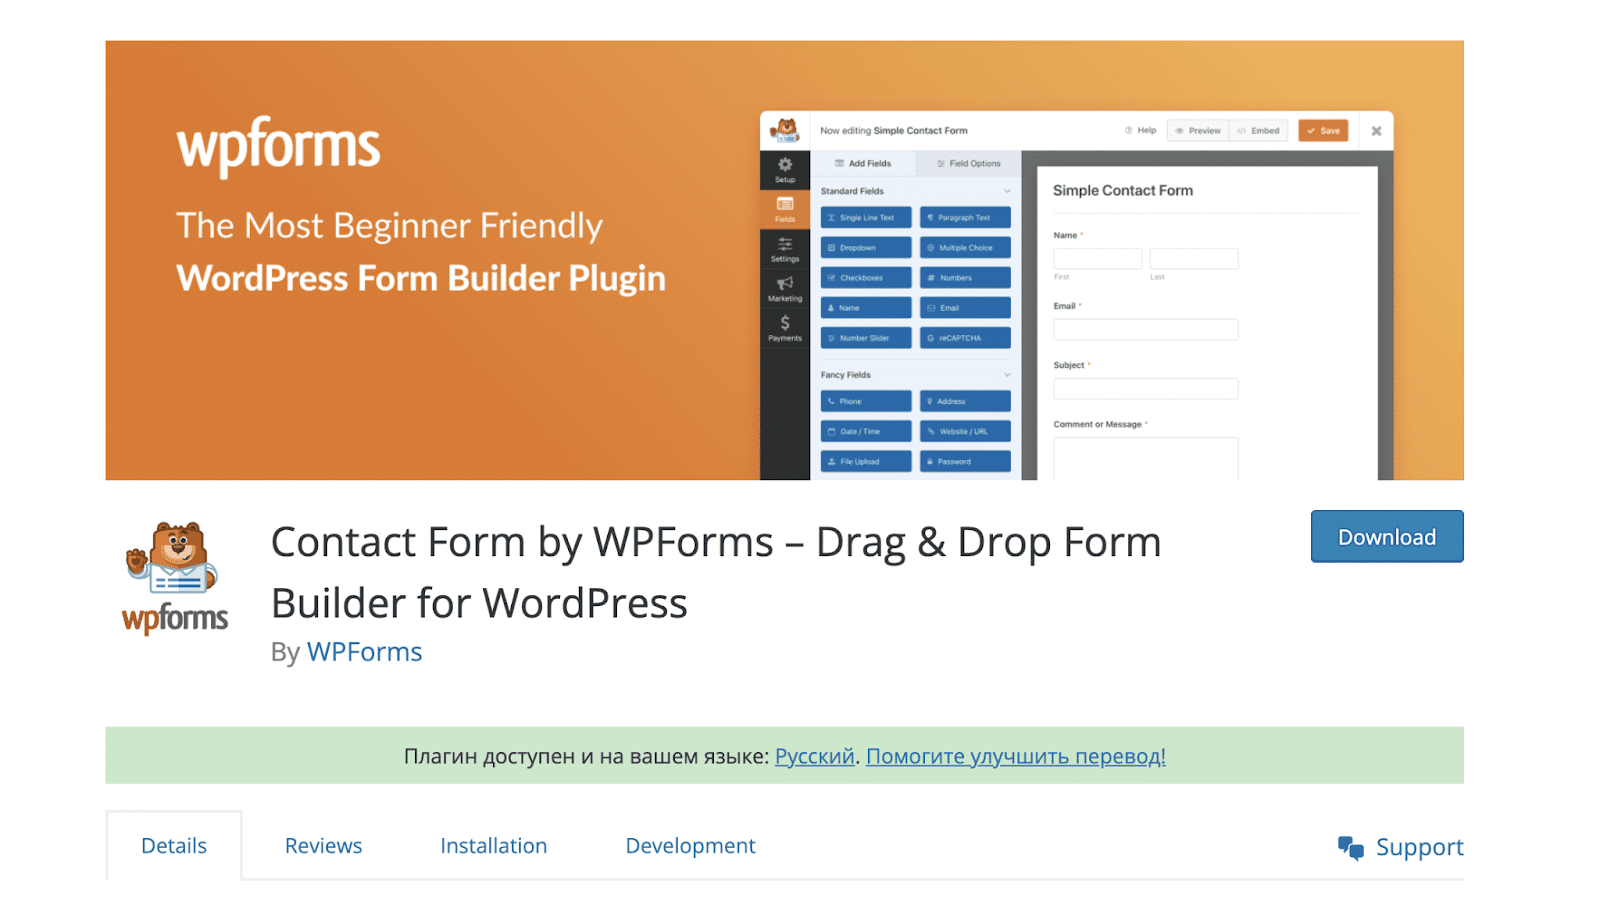This screenshot has width=1600, height=909.
Task: Add a Single Line Text field
Action: [866, 218]
